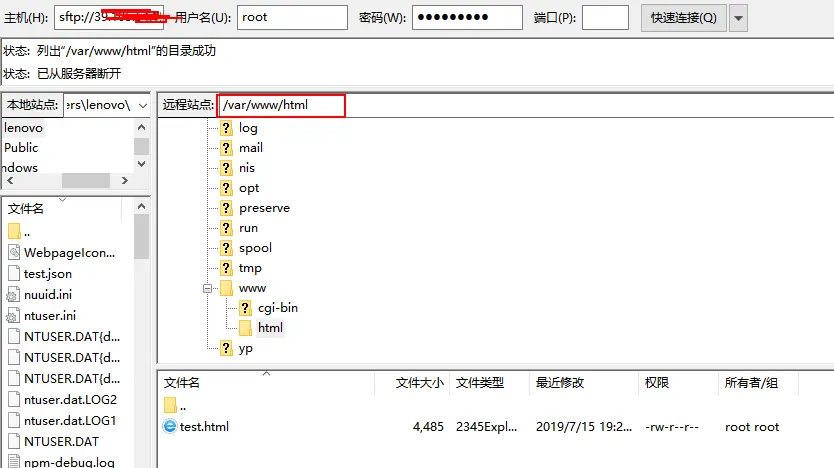Collapse the www tree node
The width and height of the screenshot is (834, 468).
pos(207,288)
